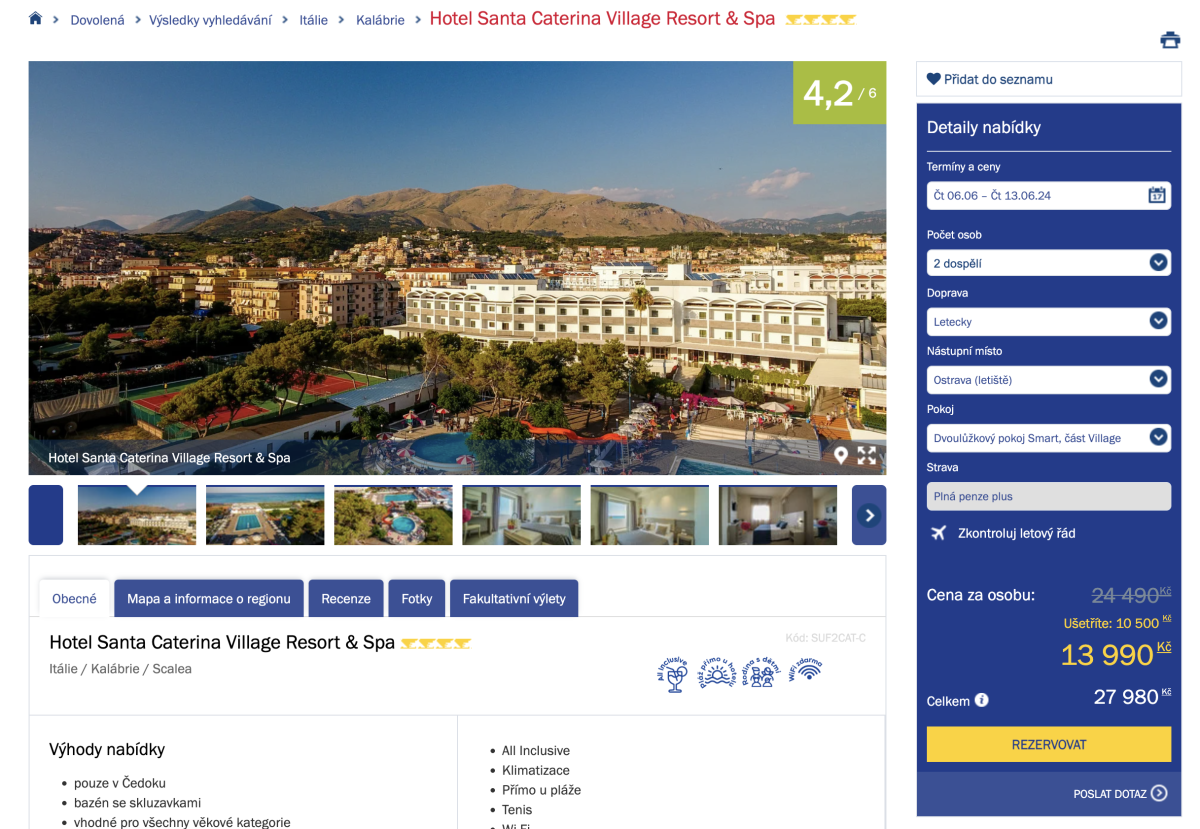Open the calendar icon in date field
This screenshot has height=829, width=1200.
point(1157,195)
